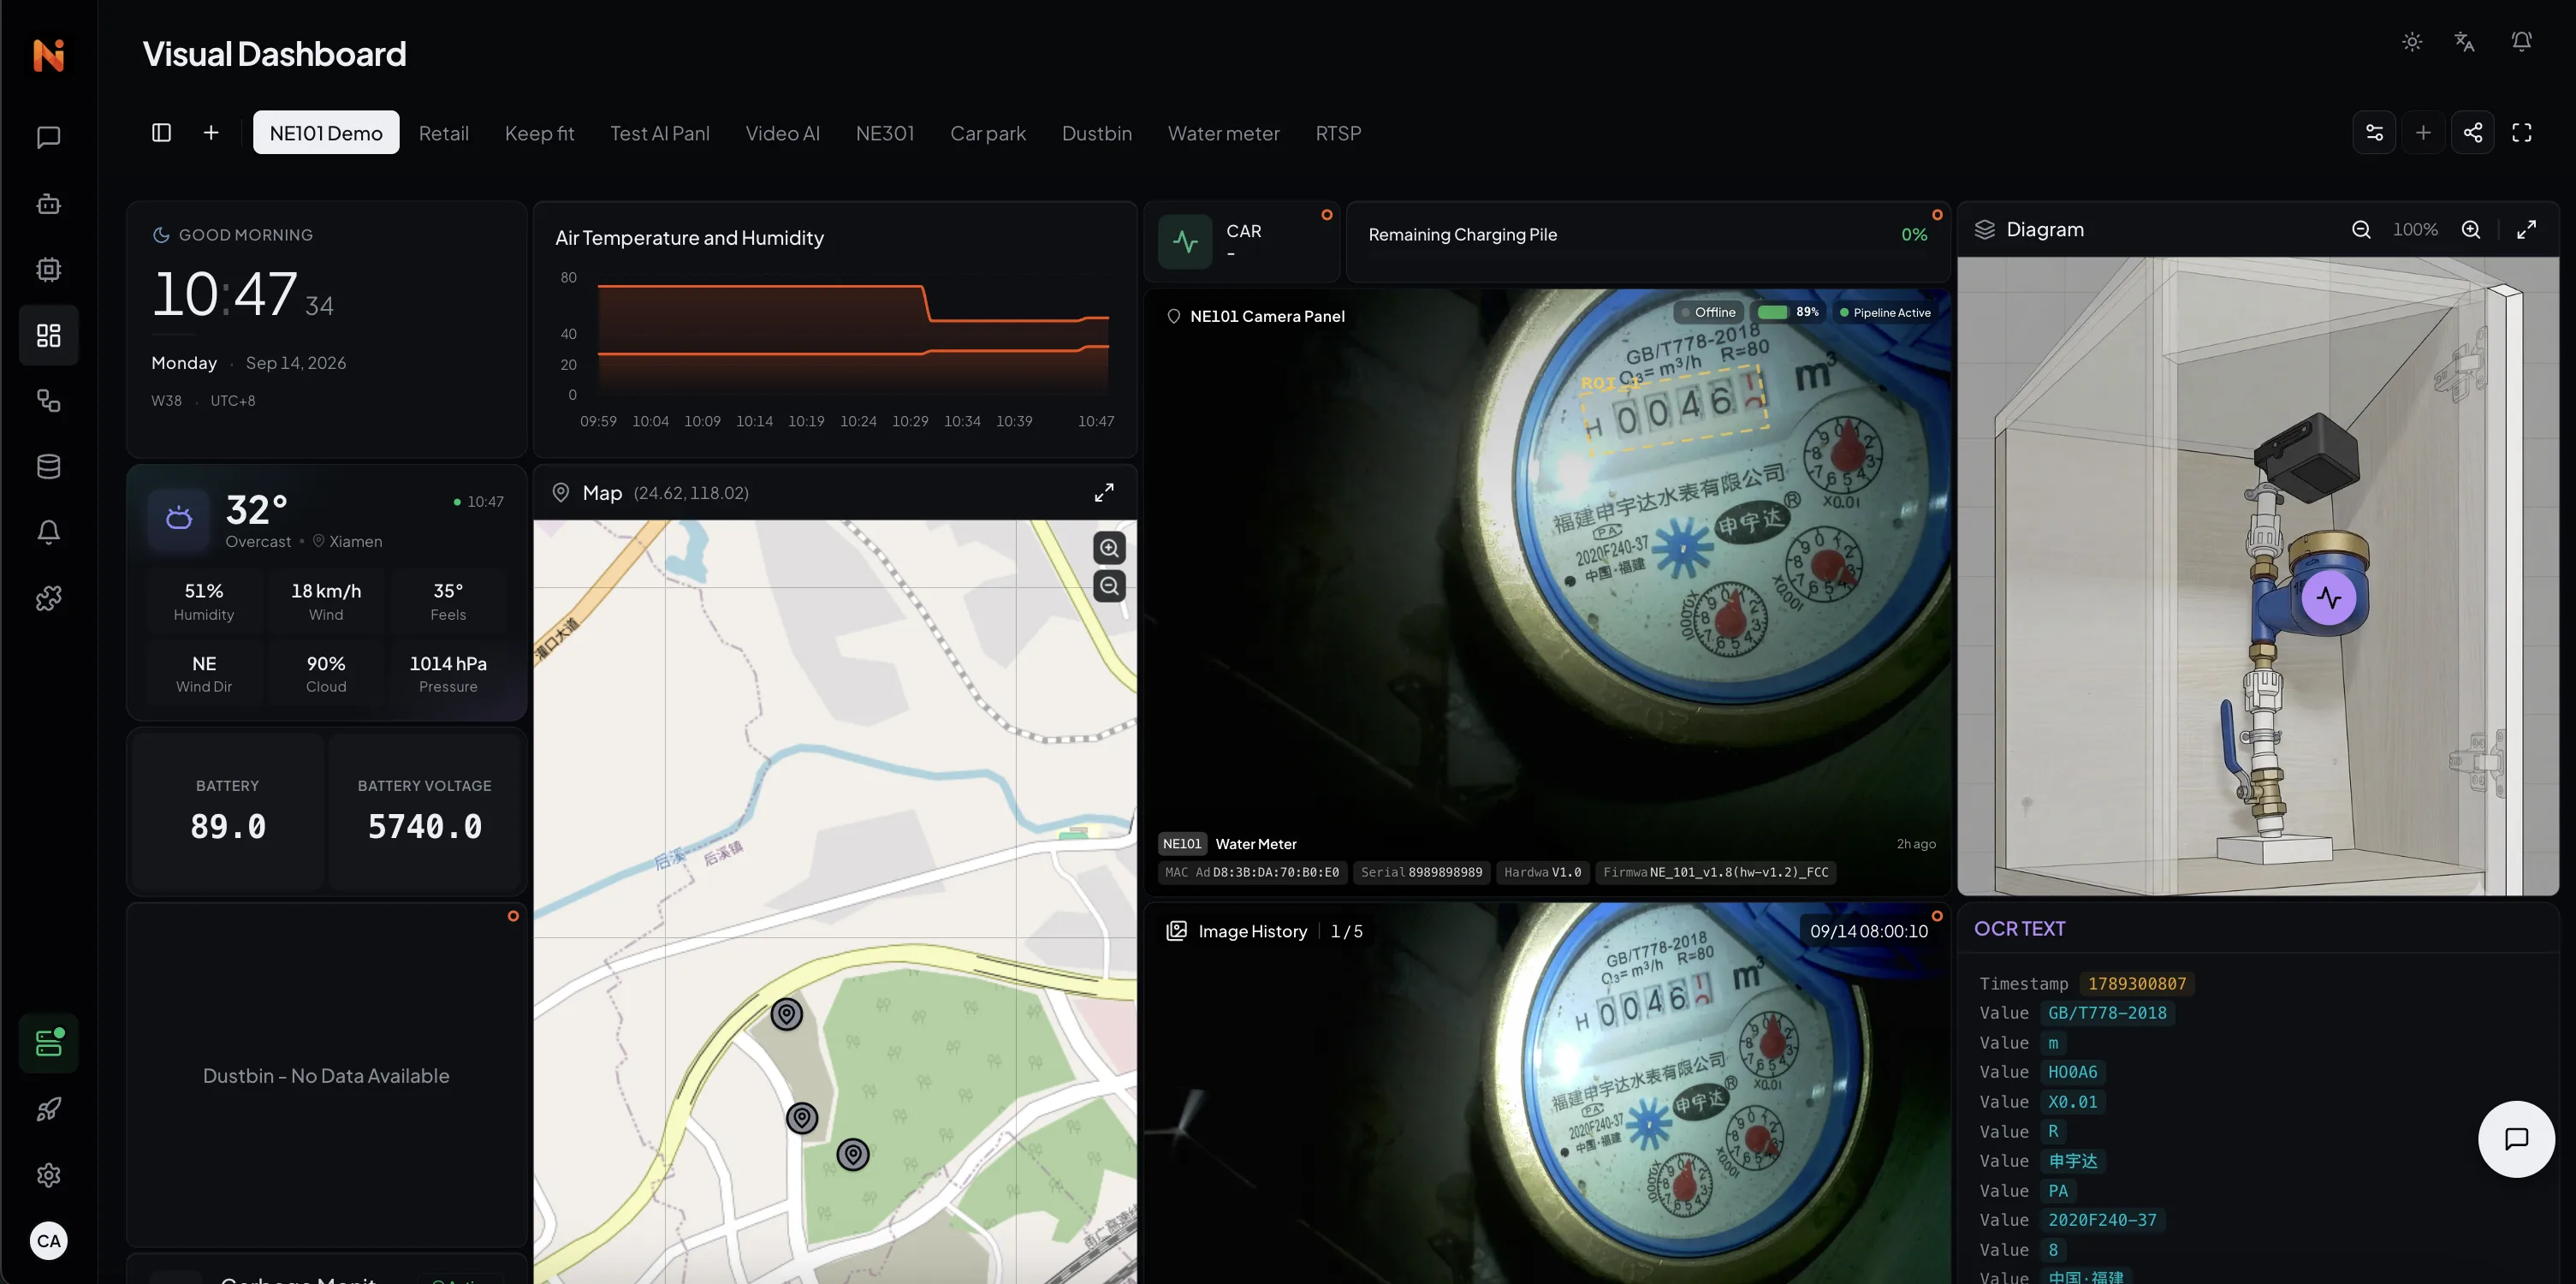Screen dimensions: 2576x1284
Task: Open the robot agent icon in the sidebar
Action: coord(48,203)
